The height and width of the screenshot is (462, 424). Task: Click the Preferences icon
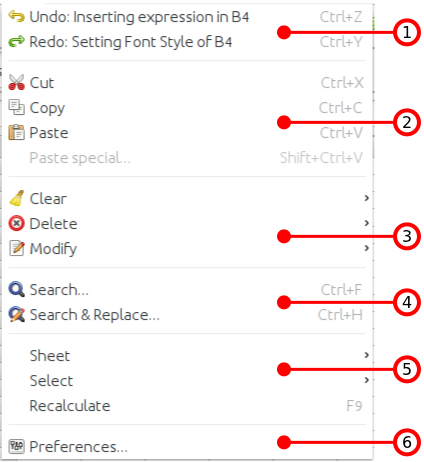tap(16, 446)
